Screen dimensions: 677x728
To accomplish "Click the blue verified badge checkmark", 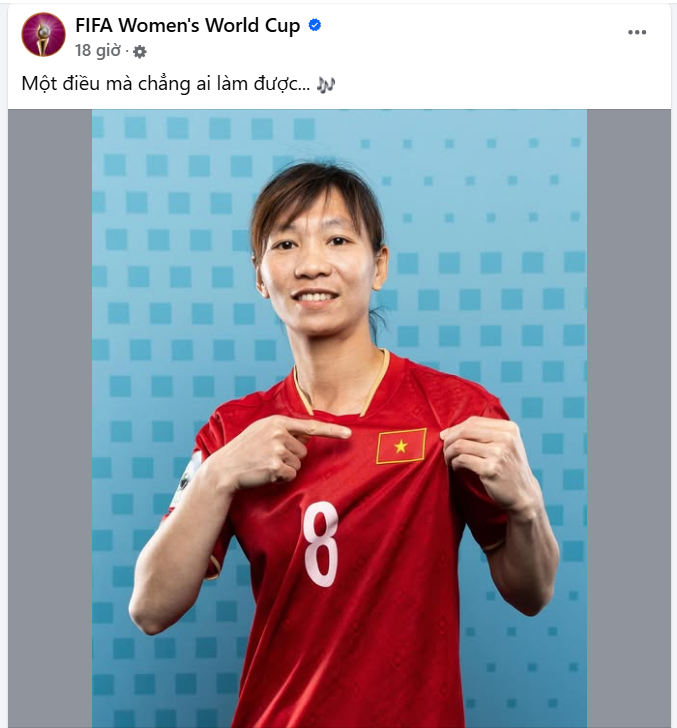I will click(x=315, y=25).
